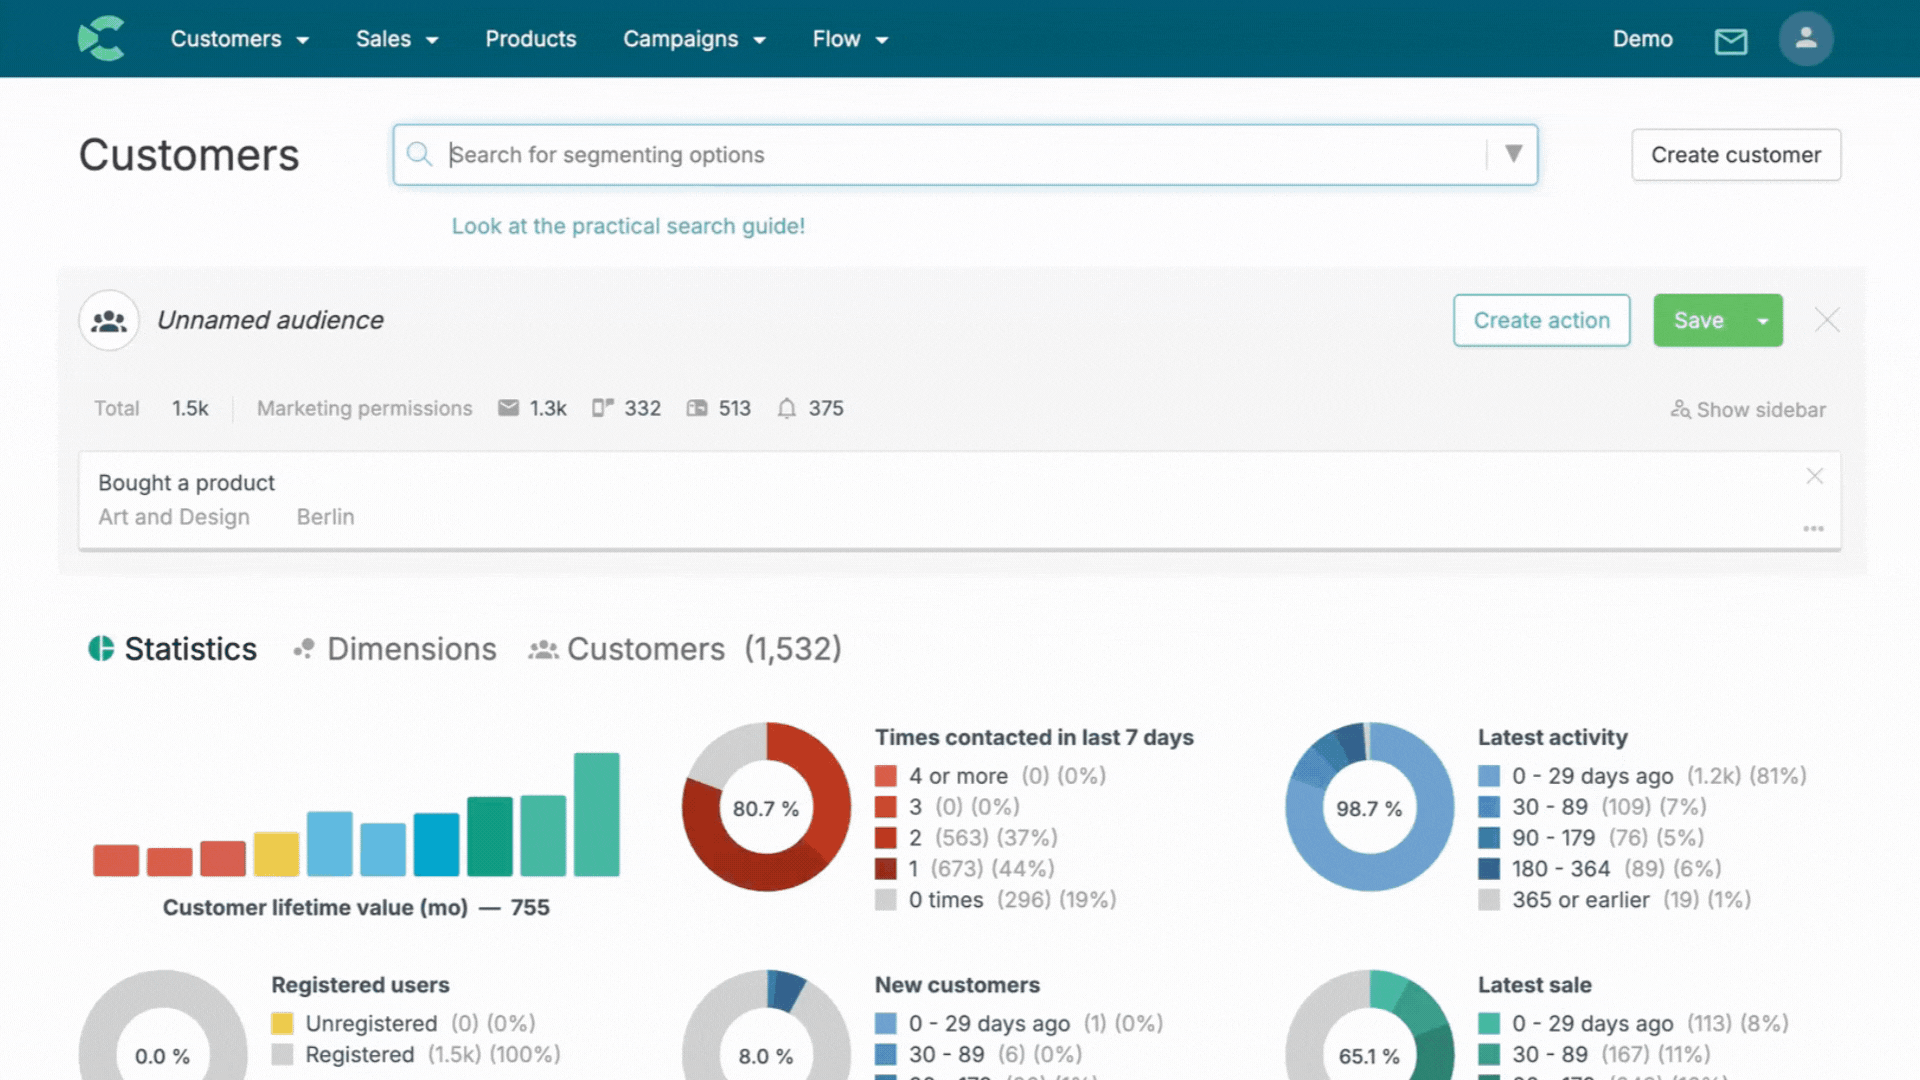
Task: Click the push notification bell icon
Action: click(x=787, y=408)
